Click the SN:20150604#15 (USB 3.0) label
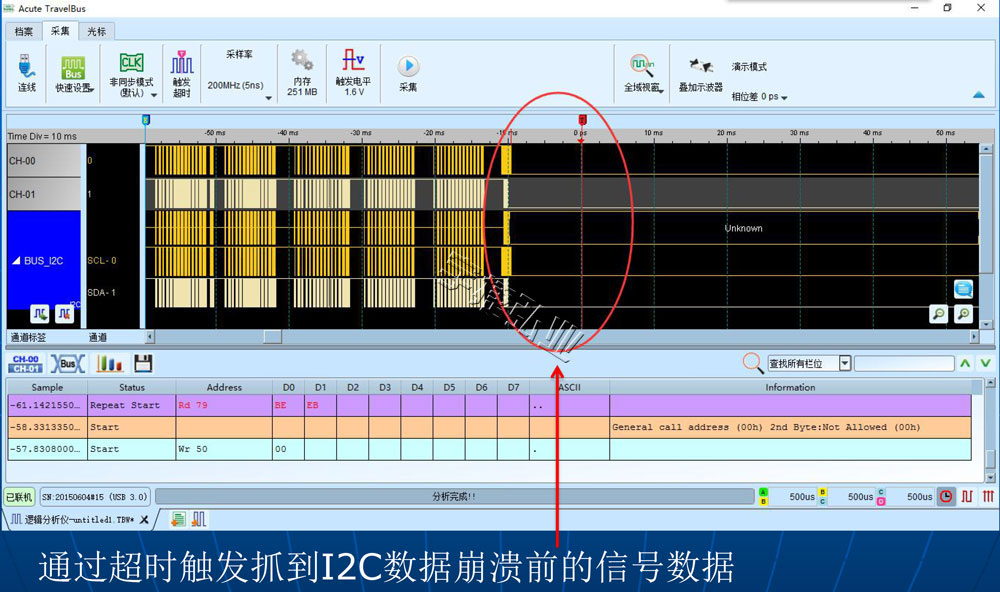 [94, 496]
